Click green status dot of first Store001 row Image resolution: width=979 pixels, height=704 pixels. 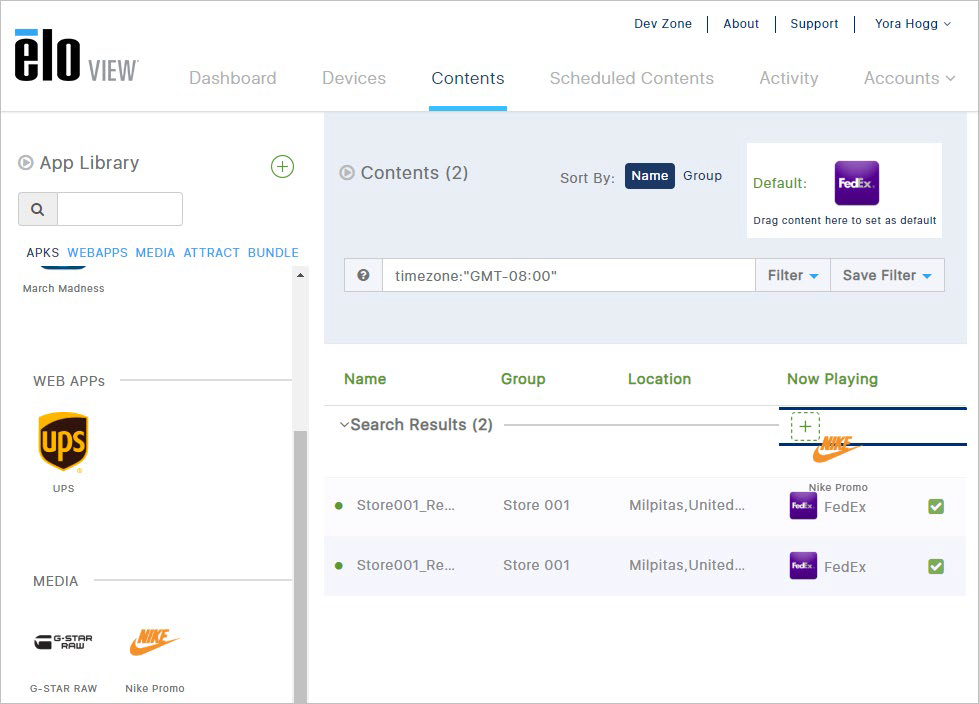click(x=339, y=506)
